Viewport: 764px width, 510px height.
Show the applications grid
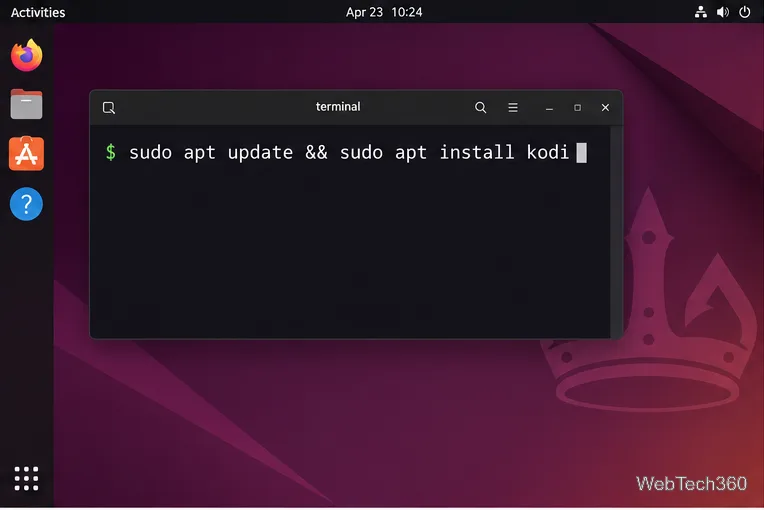(26, 478)
